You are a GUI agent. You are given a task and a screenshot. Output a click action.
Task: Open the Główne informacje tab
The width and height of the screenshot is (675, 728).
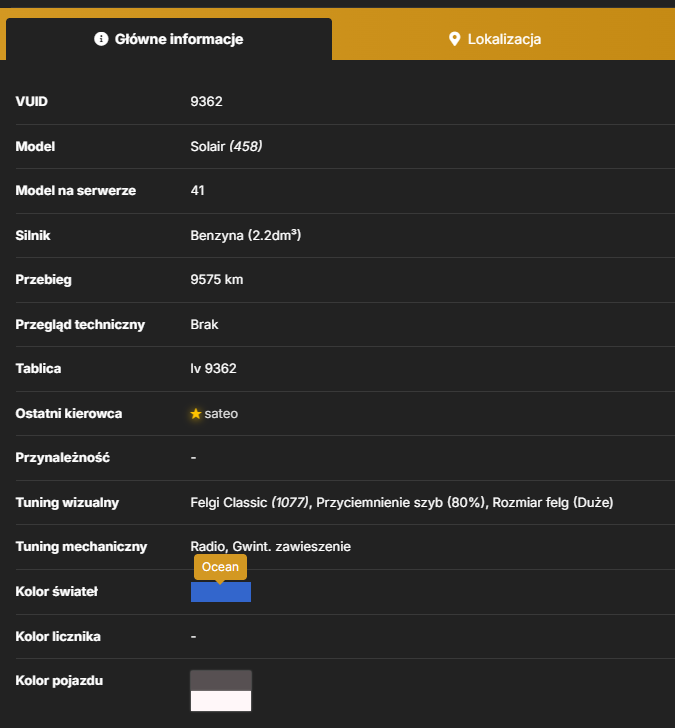tap(169, 39)
